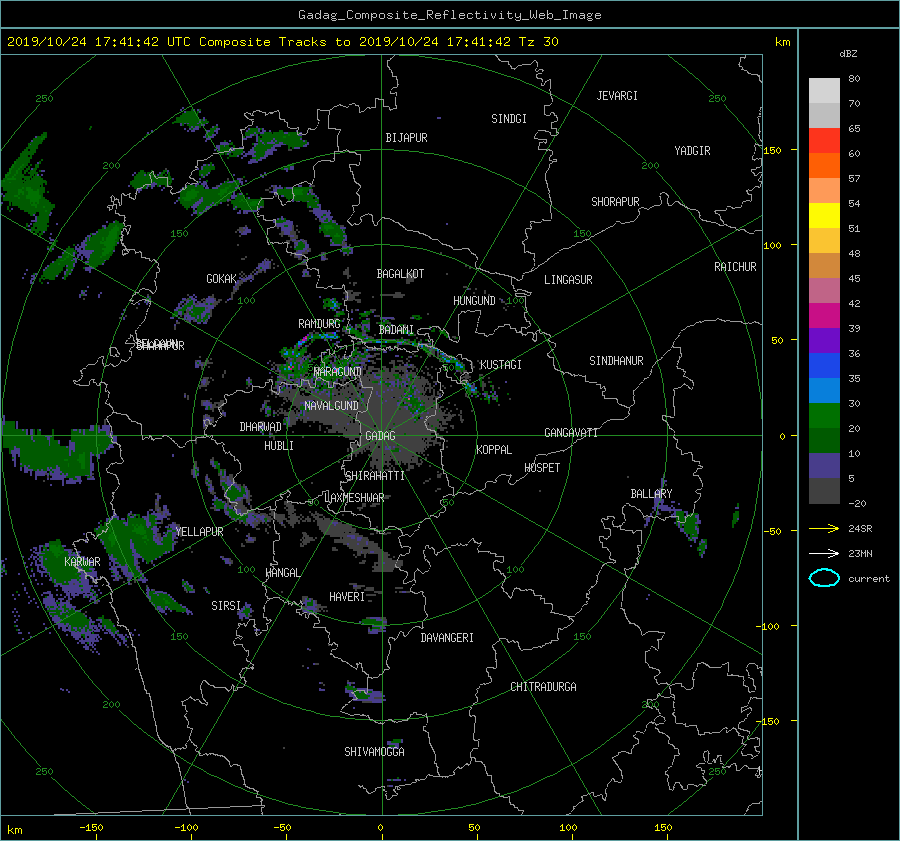Image resolution: width=900 pixels, height=841 pixels.
Task: Click the NAVALGUND city label
Action: [332, 406]
